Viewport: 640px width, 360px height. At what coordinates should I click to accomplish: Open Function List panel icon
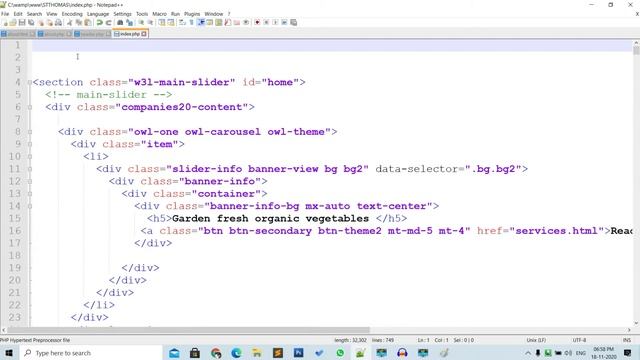227,22
